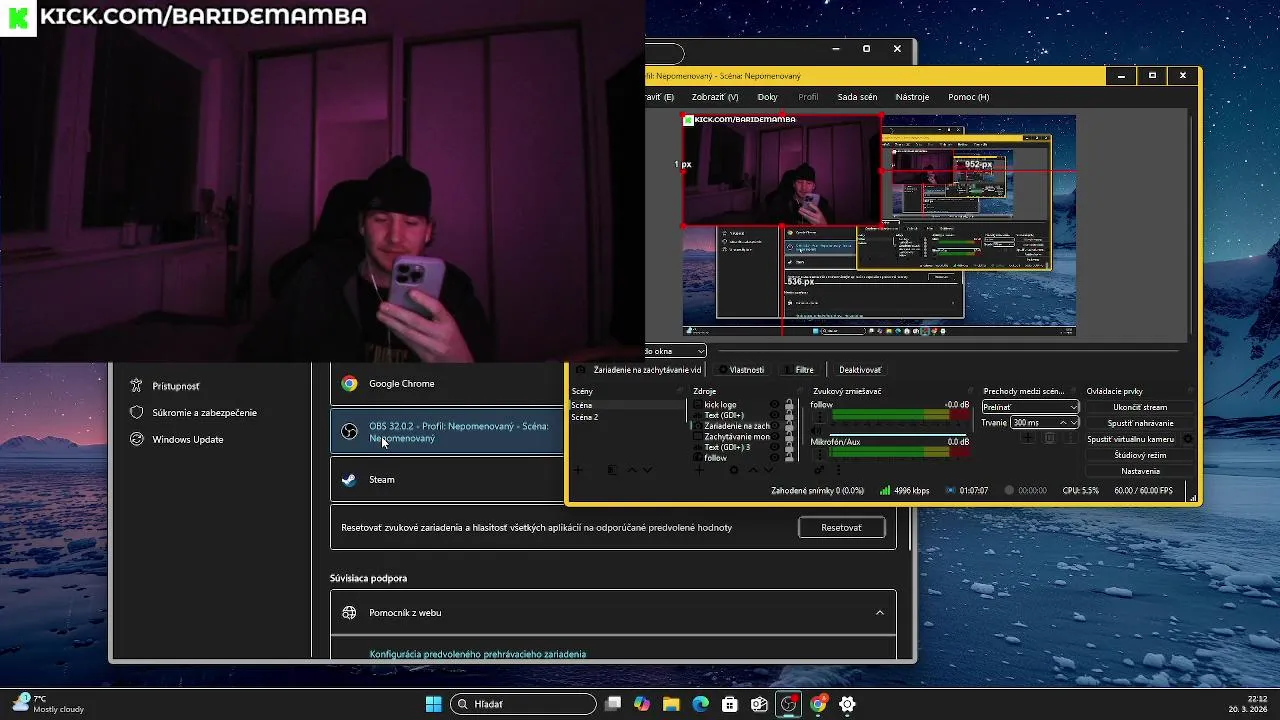Mute the follow audio track
The width and height of the screenshot is (1280, 720).
[816, 431]
